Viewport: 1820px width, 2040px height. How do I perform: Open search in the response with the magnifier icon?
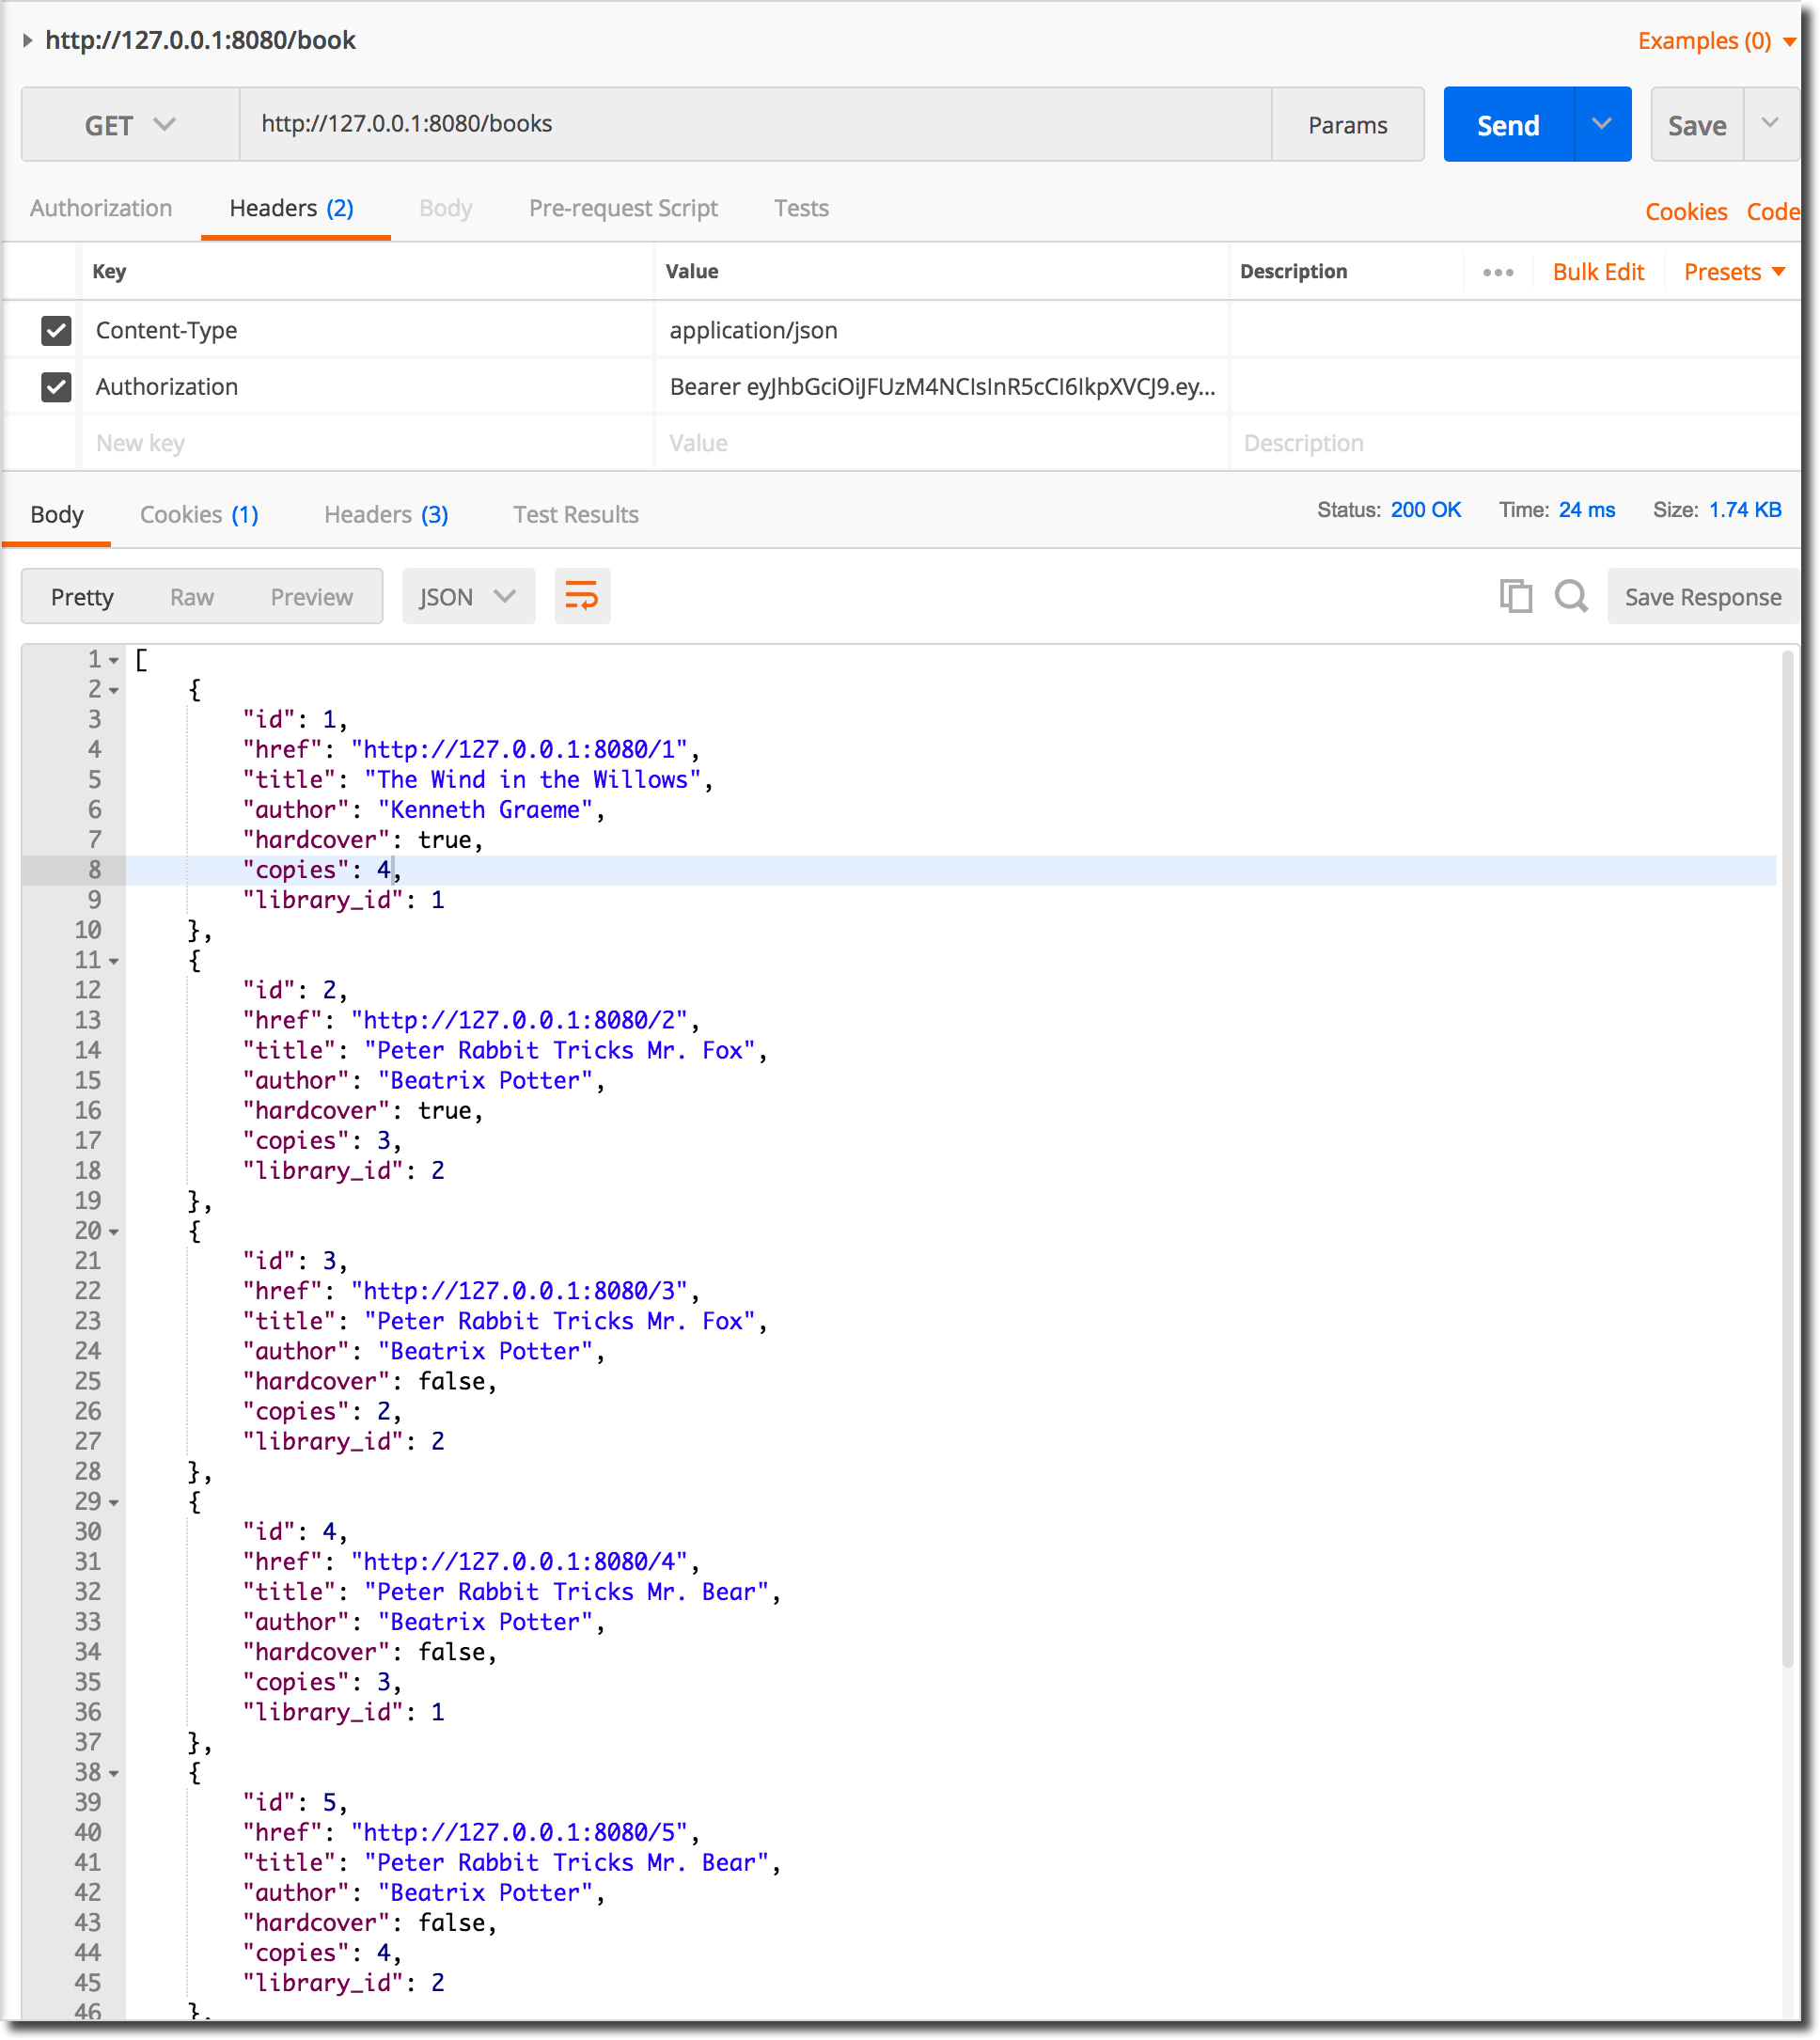1571,596
